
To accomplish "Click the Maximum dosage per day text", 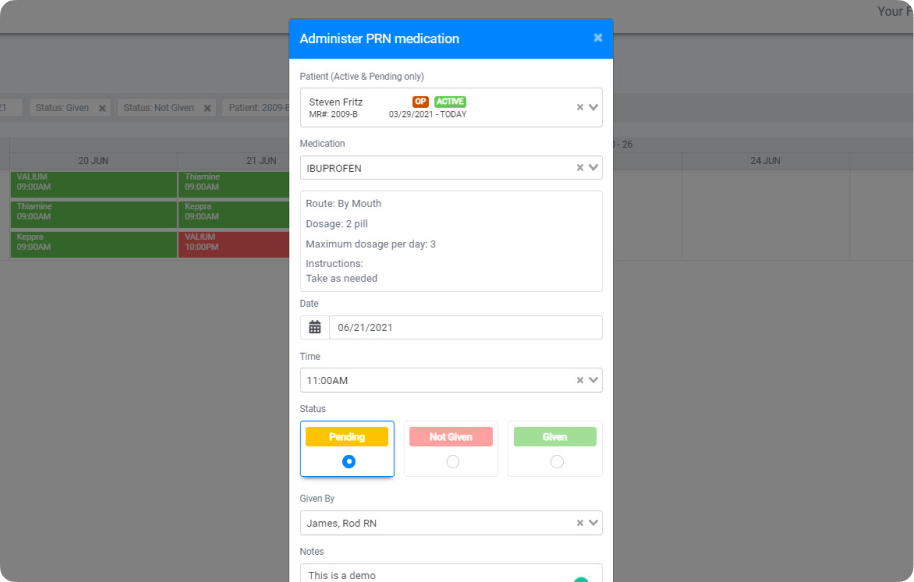I will click(x=371, y=244).
